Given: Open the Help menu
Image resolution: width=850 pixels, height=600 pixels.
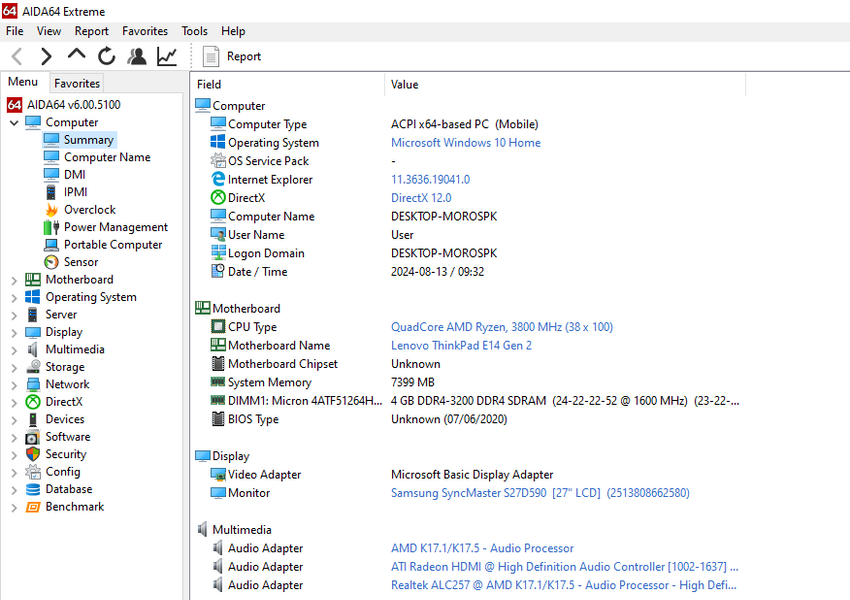Looking at the screenshot, I should click(x=233, y=31).
